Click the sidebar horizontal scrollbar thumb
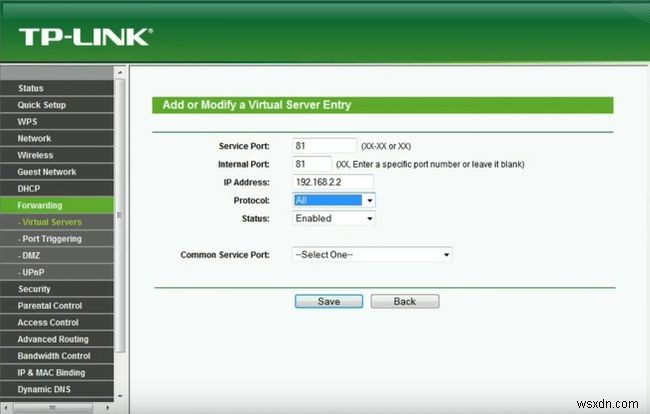650x414 pixels. pyautogui.click(x=53, y=408)
